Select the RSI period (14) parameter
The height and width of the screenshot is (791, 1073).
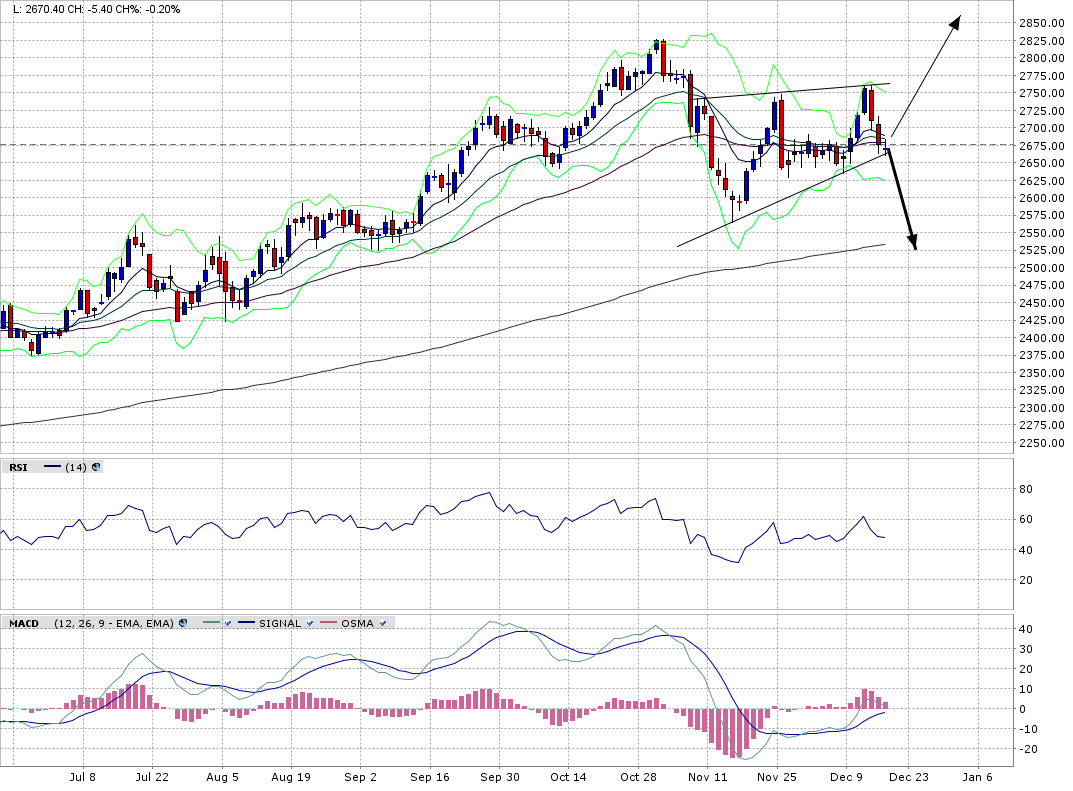(x=77, y=467)
